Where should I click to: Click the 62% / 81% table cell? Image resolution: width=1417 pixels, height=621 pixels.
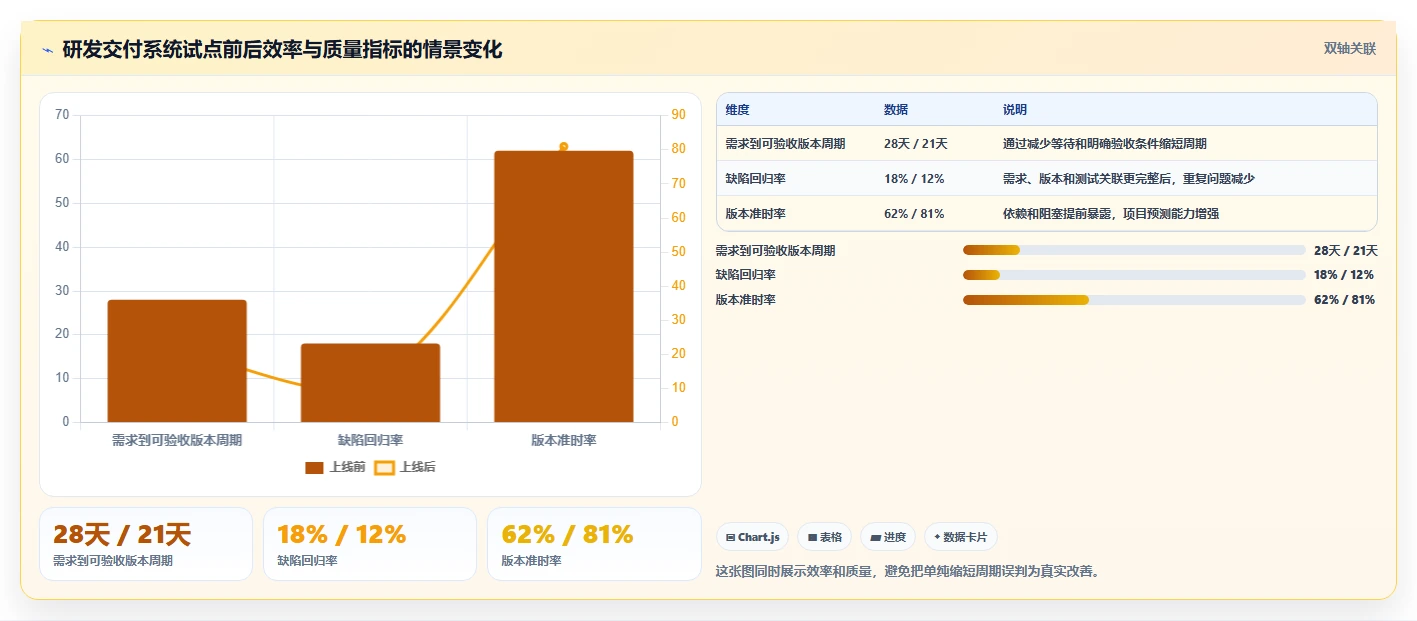pyautogui.click(x=914, y=214)
